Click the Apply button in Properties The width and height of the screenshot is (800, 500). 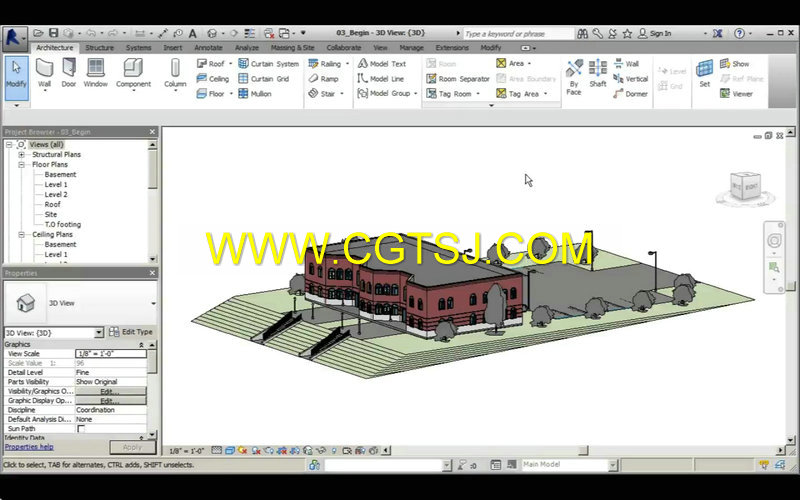132,447
